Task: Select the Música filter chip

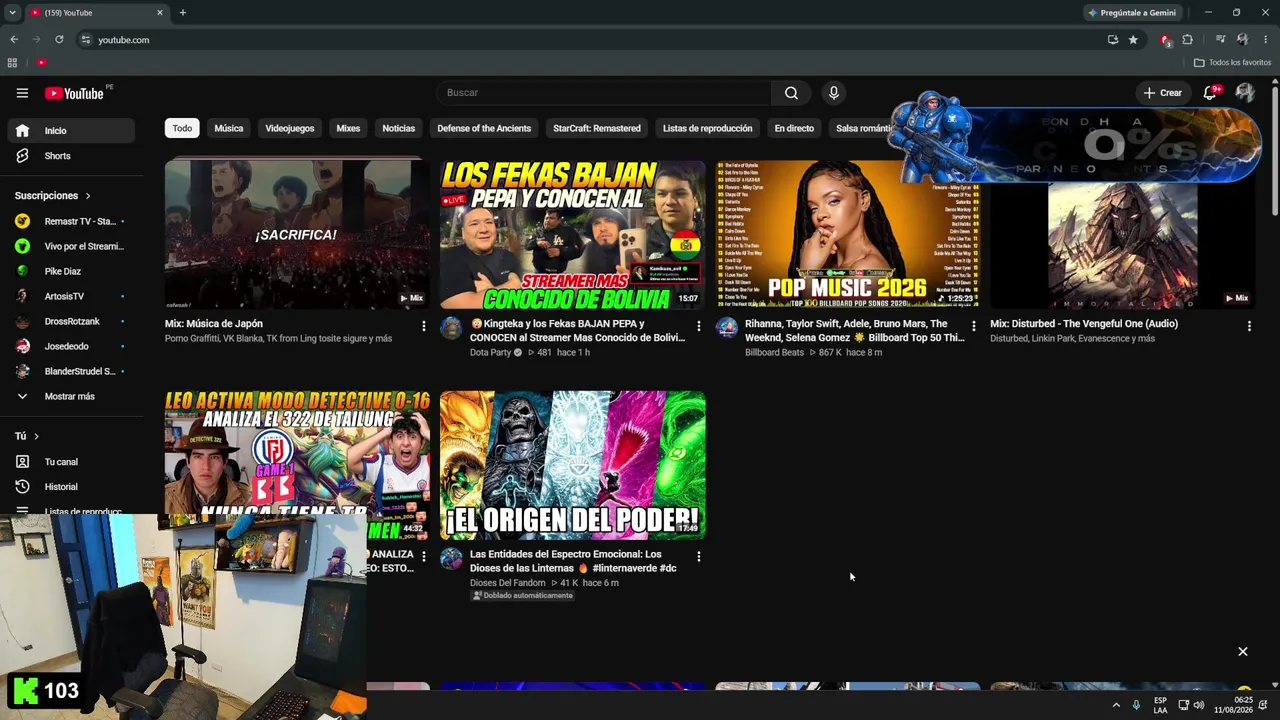Action: (229, 128)
